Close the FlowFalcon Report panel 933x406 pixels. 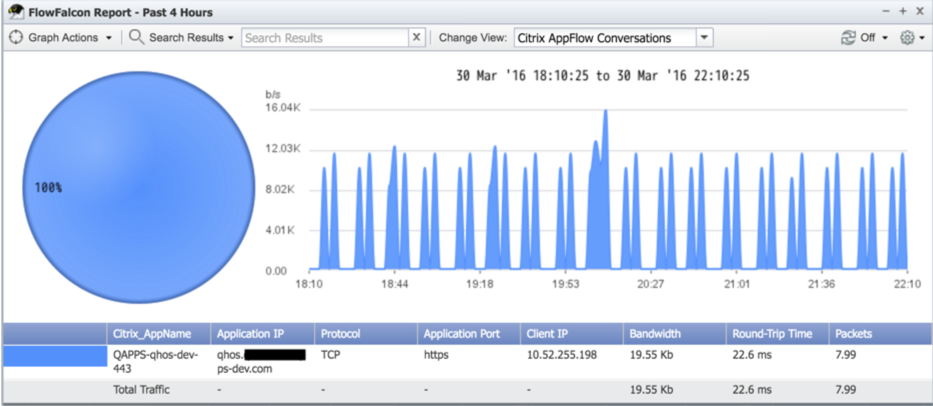pyautogui.click(x=920, y=11)
